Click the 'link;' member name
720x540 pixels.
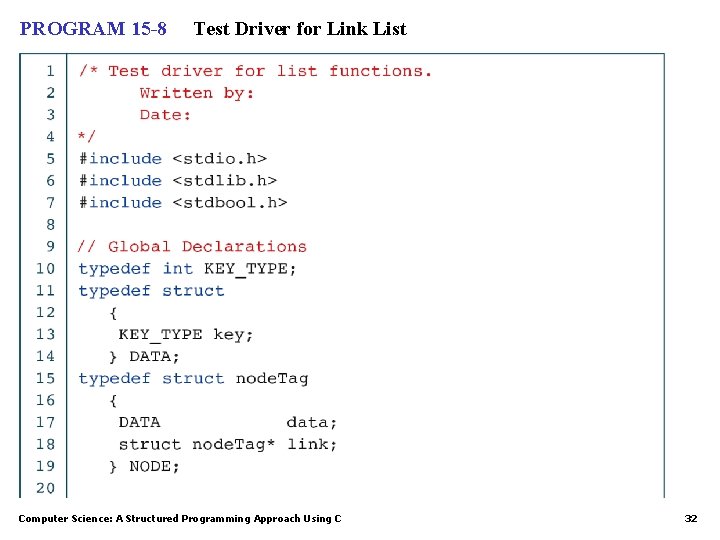point(312,444)
